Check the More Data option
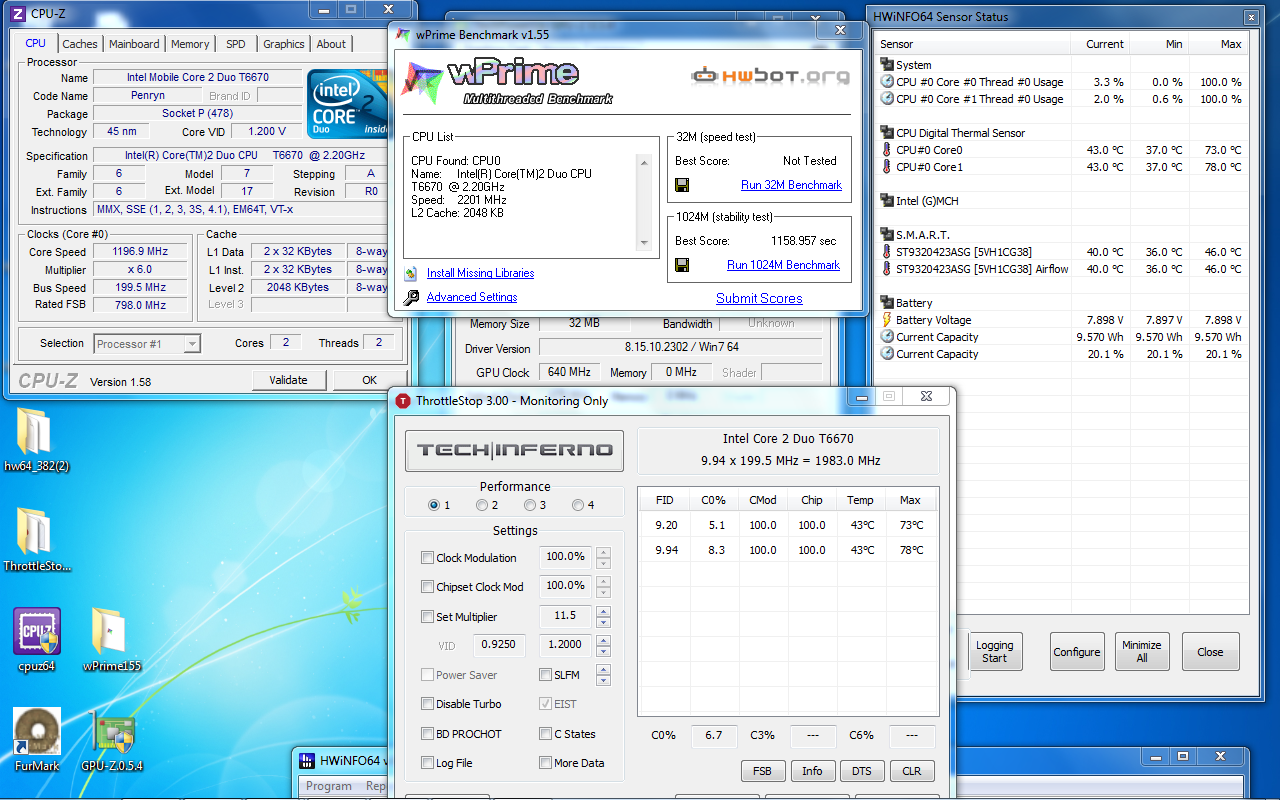 545,763
